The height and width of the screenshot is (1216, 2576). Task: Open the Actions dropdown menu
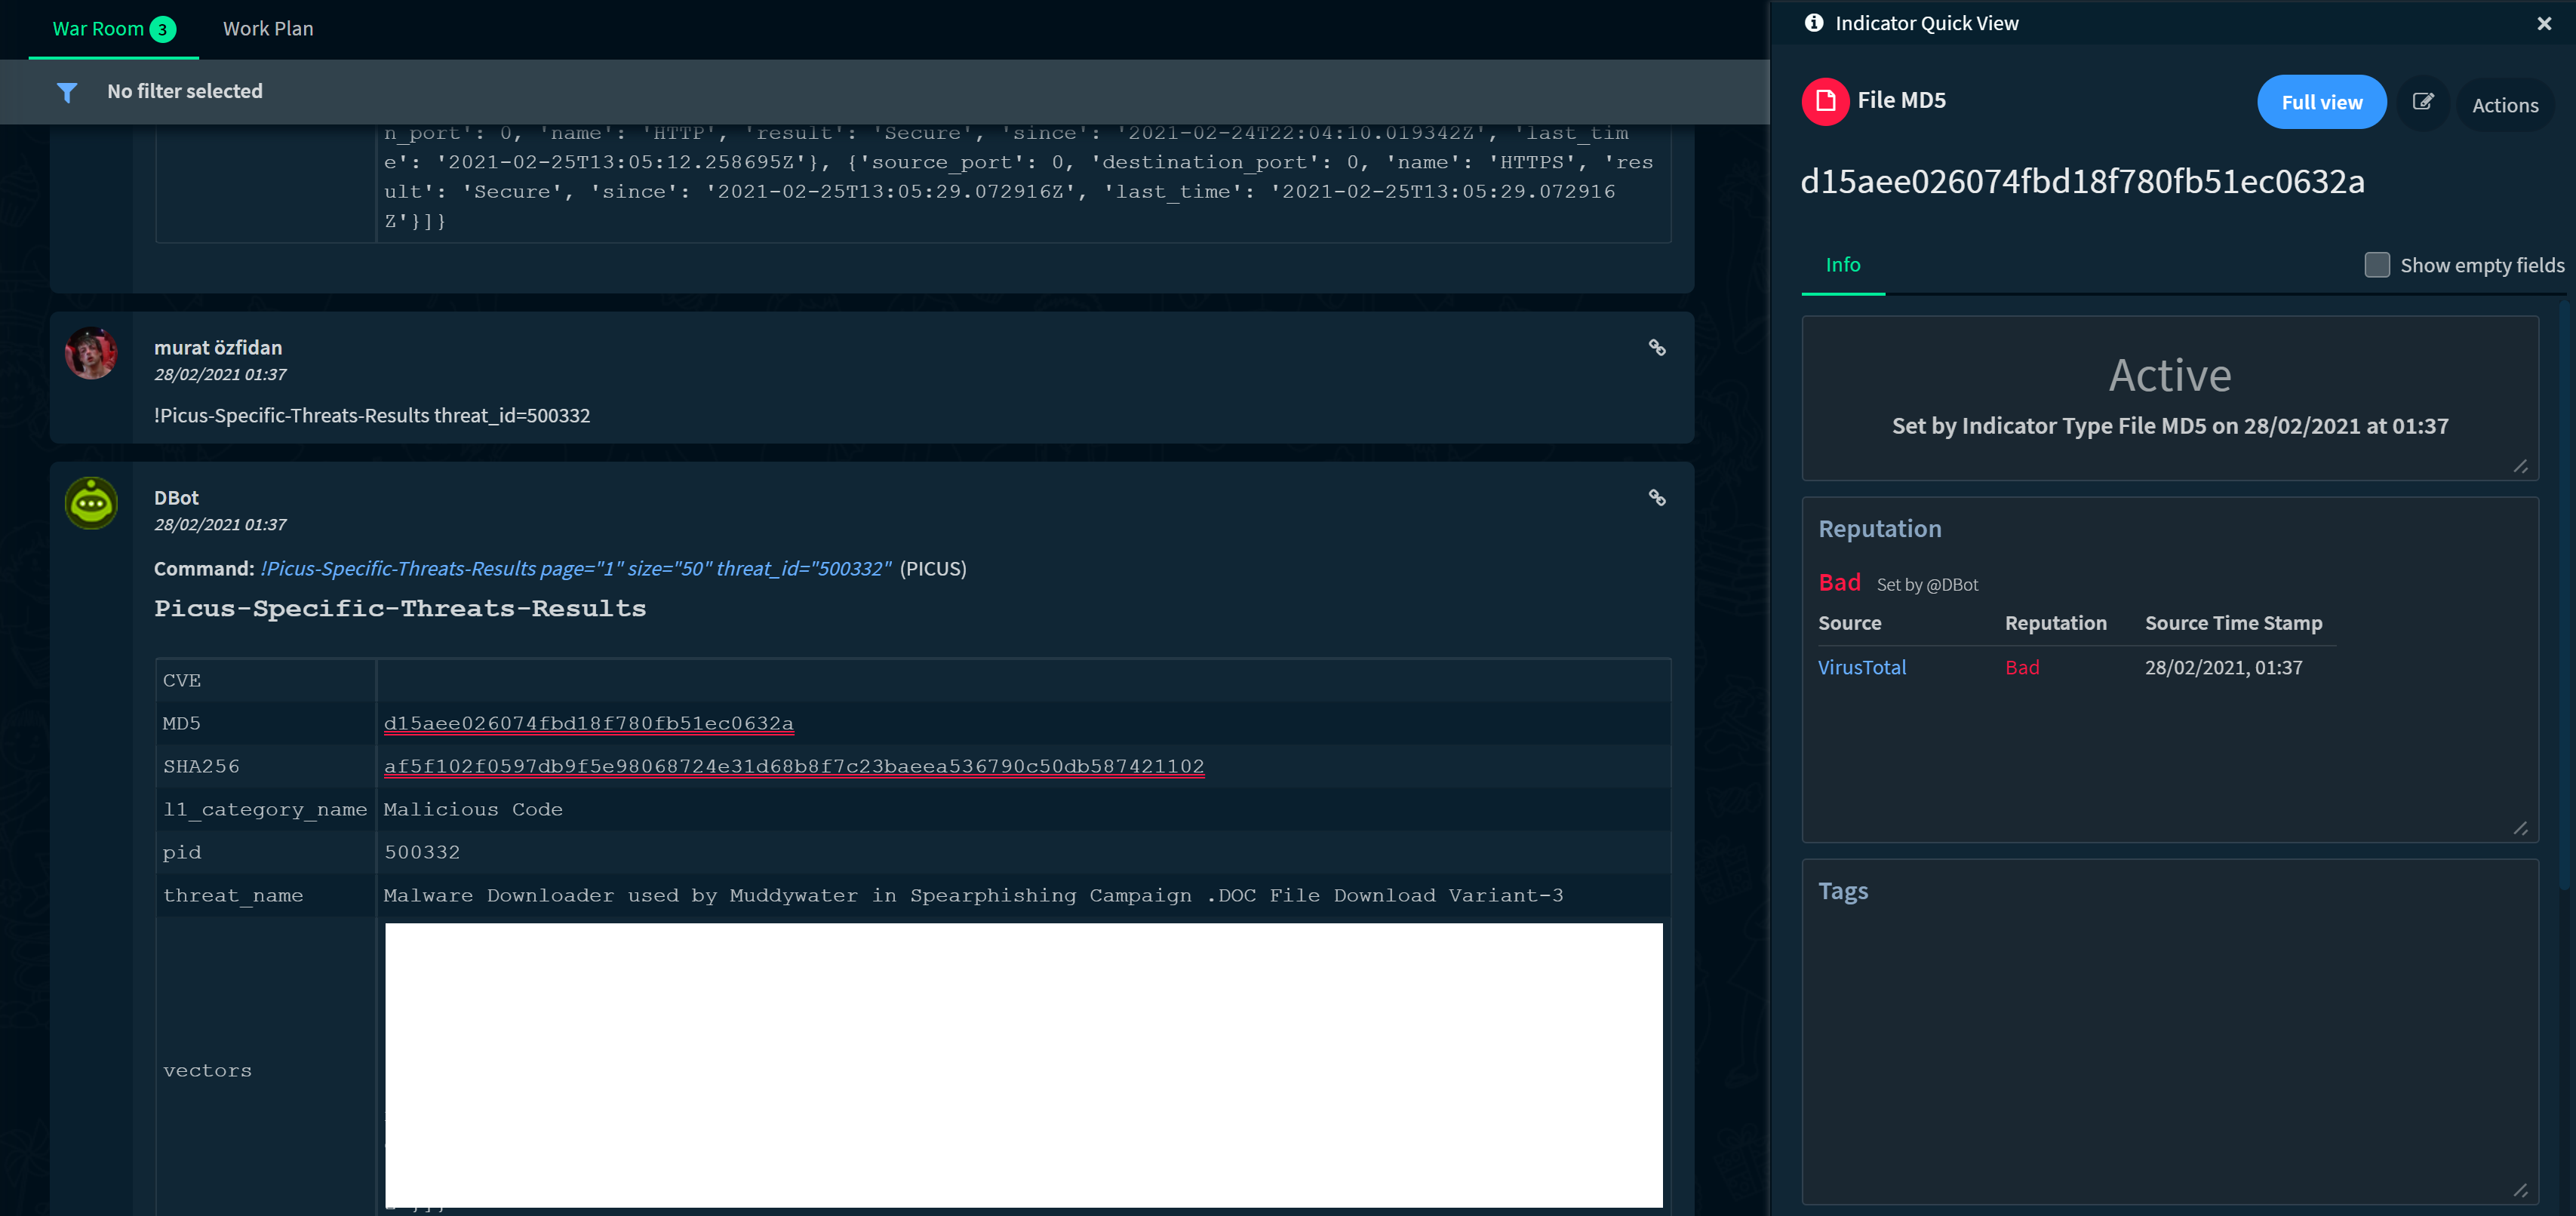point(2504,105)
